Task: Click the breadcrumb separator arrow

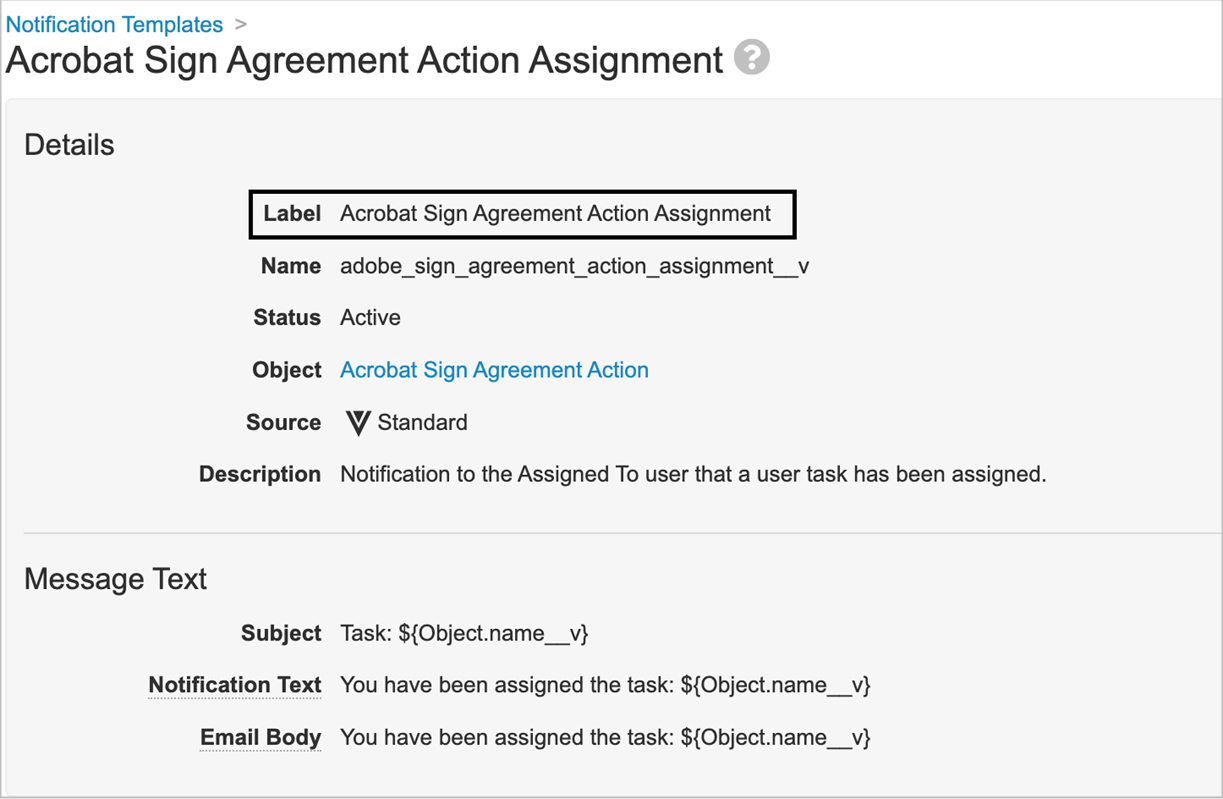Action: (x=241, y=24)
